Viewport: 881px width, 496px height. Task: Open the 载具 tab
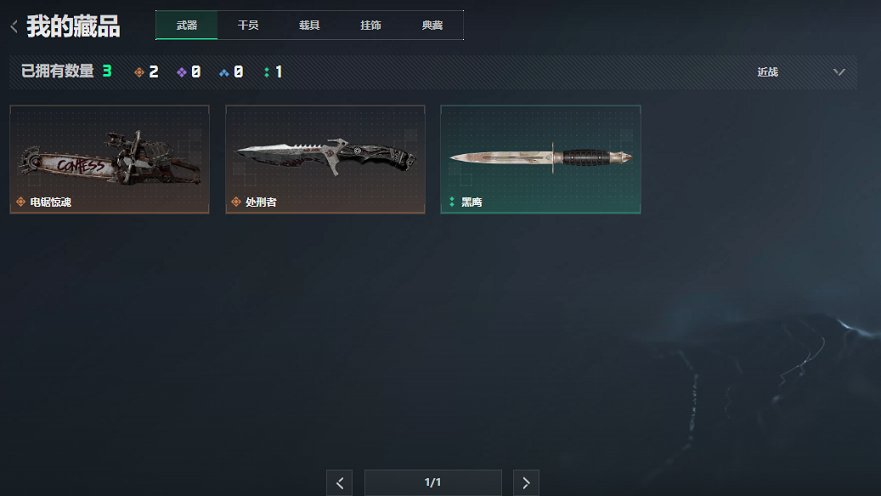pyautogui.click(x=309, y=25)
